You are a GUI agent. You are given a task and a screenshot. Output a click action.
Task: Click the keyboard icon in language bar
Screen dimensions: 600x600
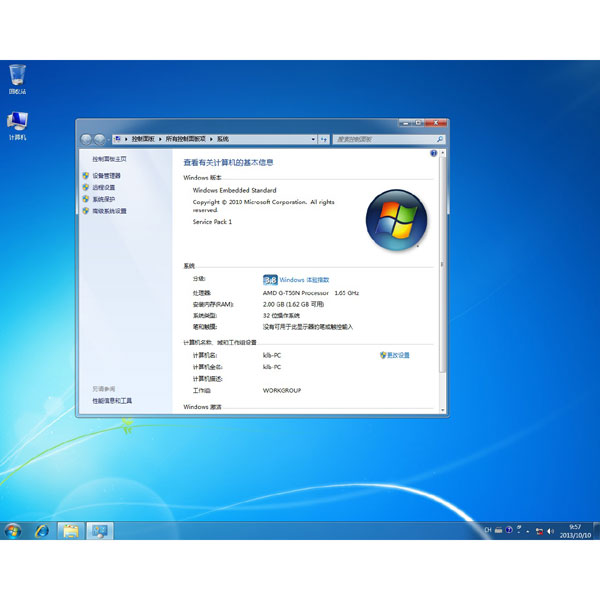tap(499, 530)
